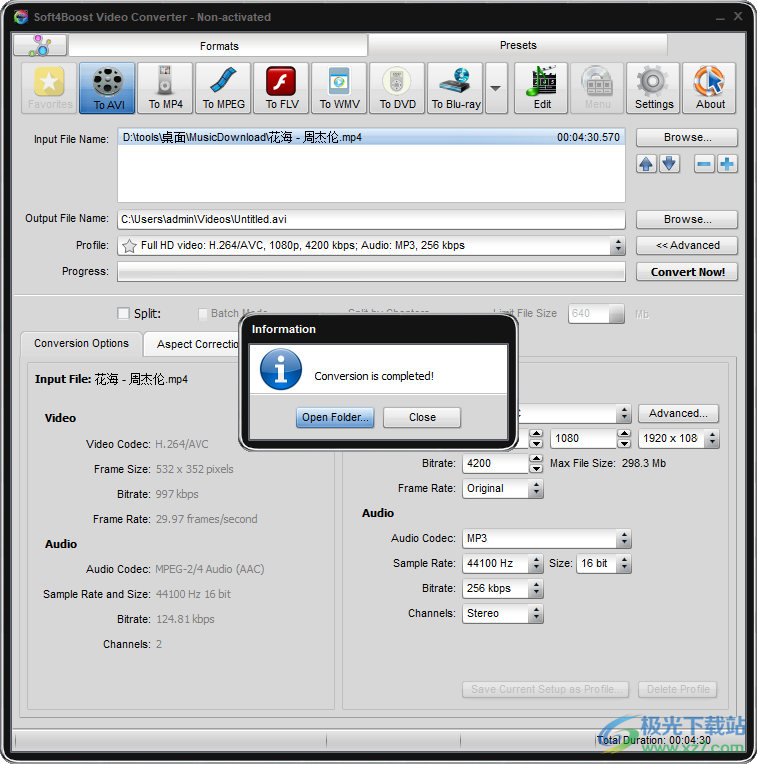Choose the To FLV format

pyautogui.click(x=281, y=88)
